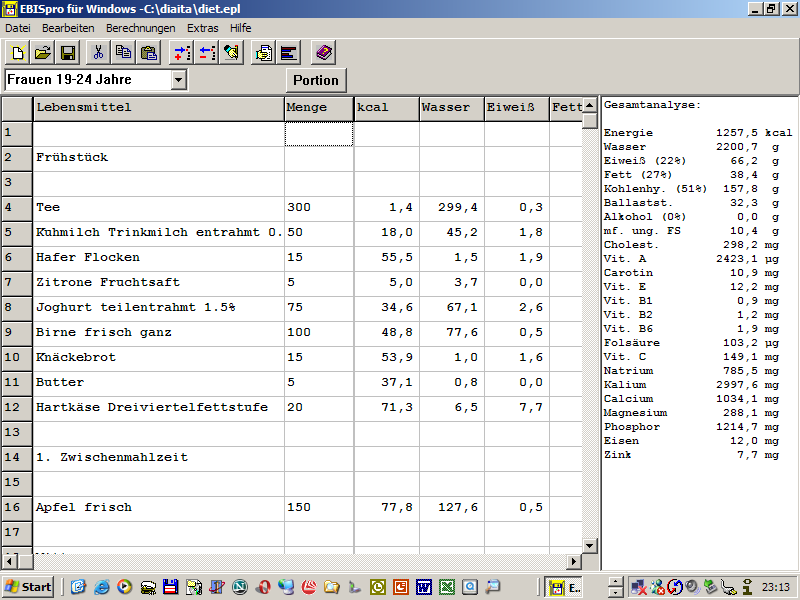Click the Lebensmittel column header
The width and height of the screenshot is (800, 600).
click(158, 108)
